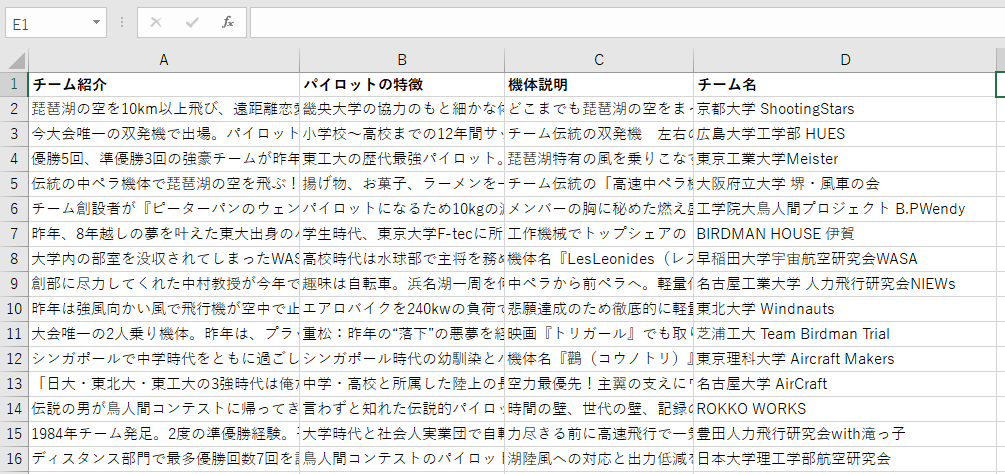Click cell C11 starting 映画『トリガール』
1005x474 pixels.
click(x=599, y=334)
